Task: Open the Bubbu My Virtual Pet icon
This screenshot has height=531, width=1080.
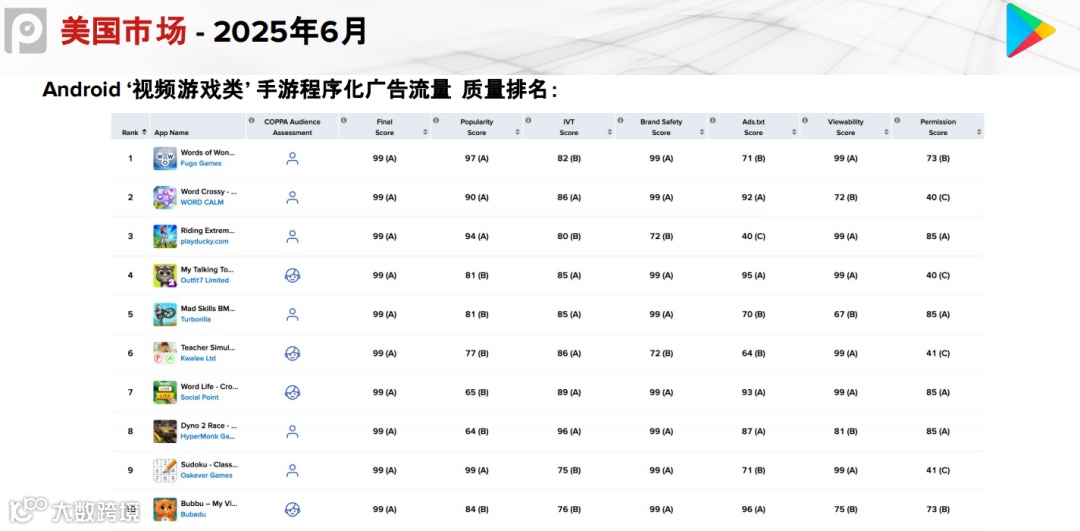Action: tap(165, 509)
